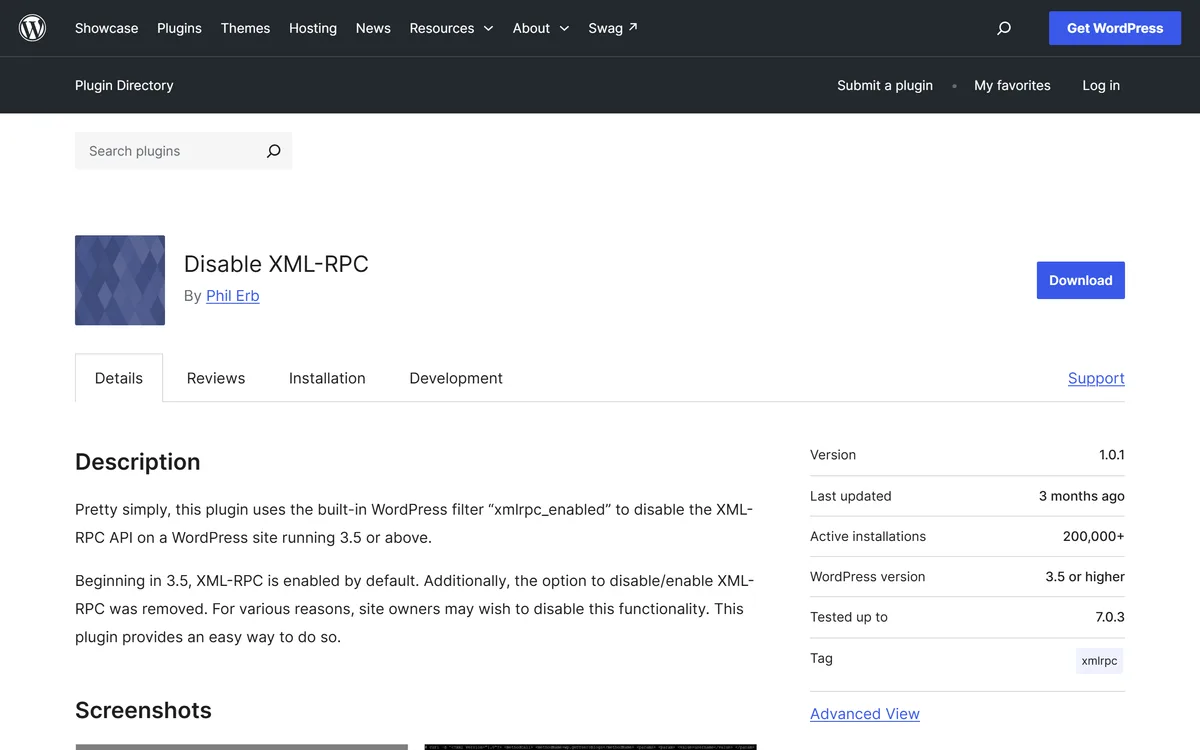Open the Themes page
This screenshot has height=750, width=1200.
pos(245,28)
